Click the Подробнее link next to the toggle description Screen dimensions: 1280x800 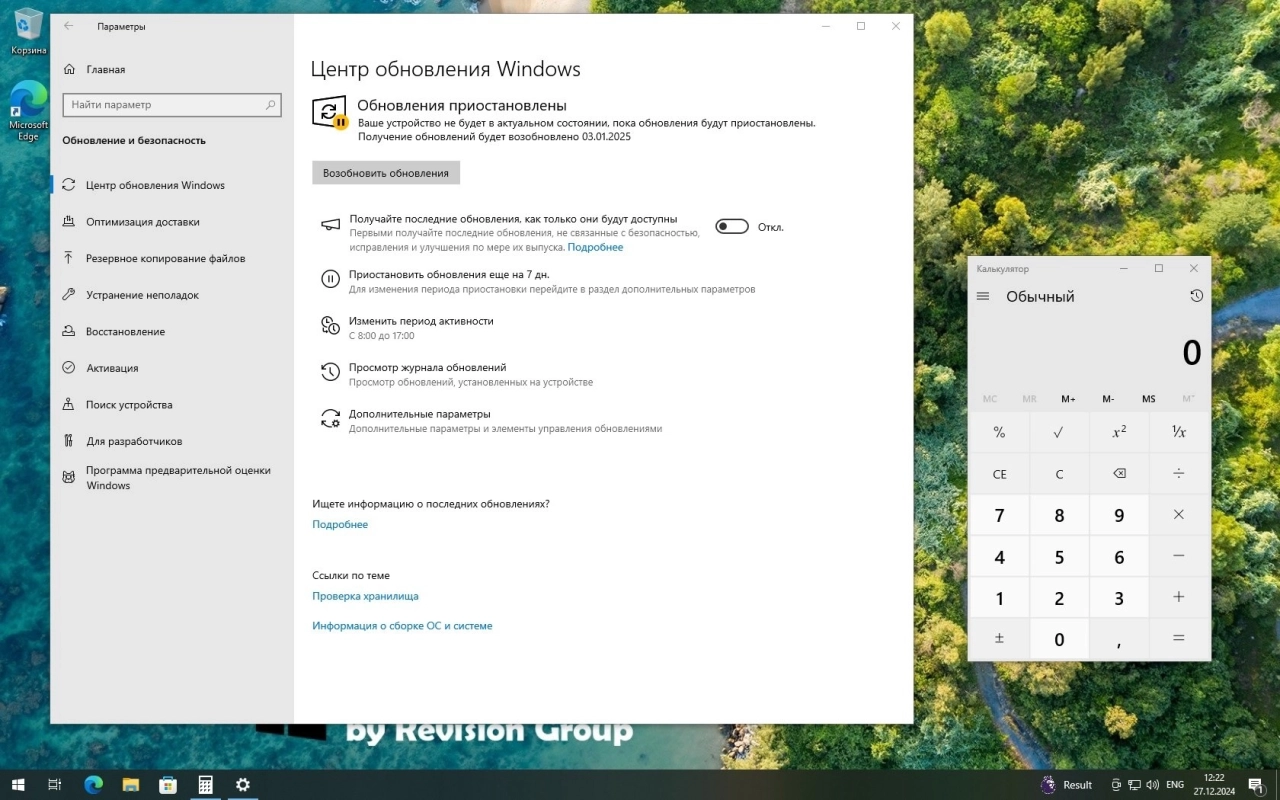point(595,247)
